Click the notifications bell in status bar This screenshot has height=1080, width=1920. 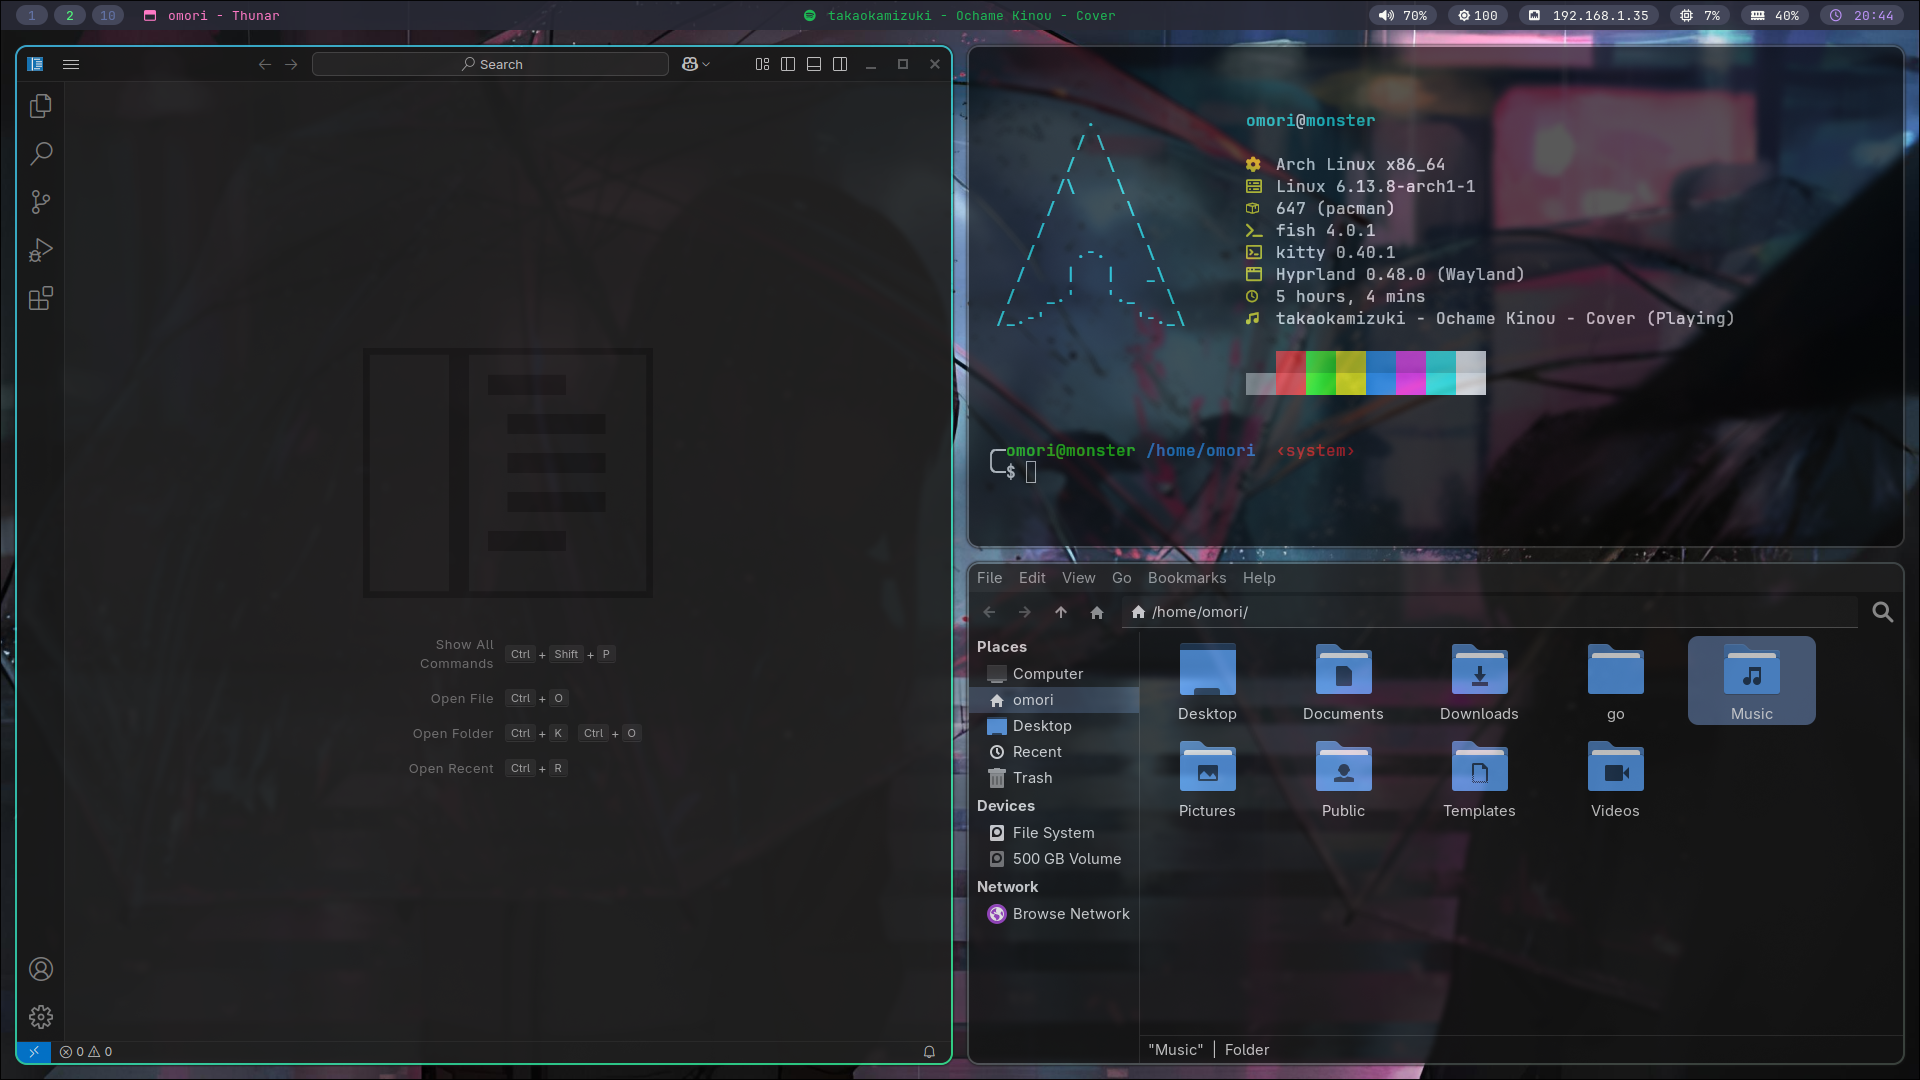[929, 1052]
